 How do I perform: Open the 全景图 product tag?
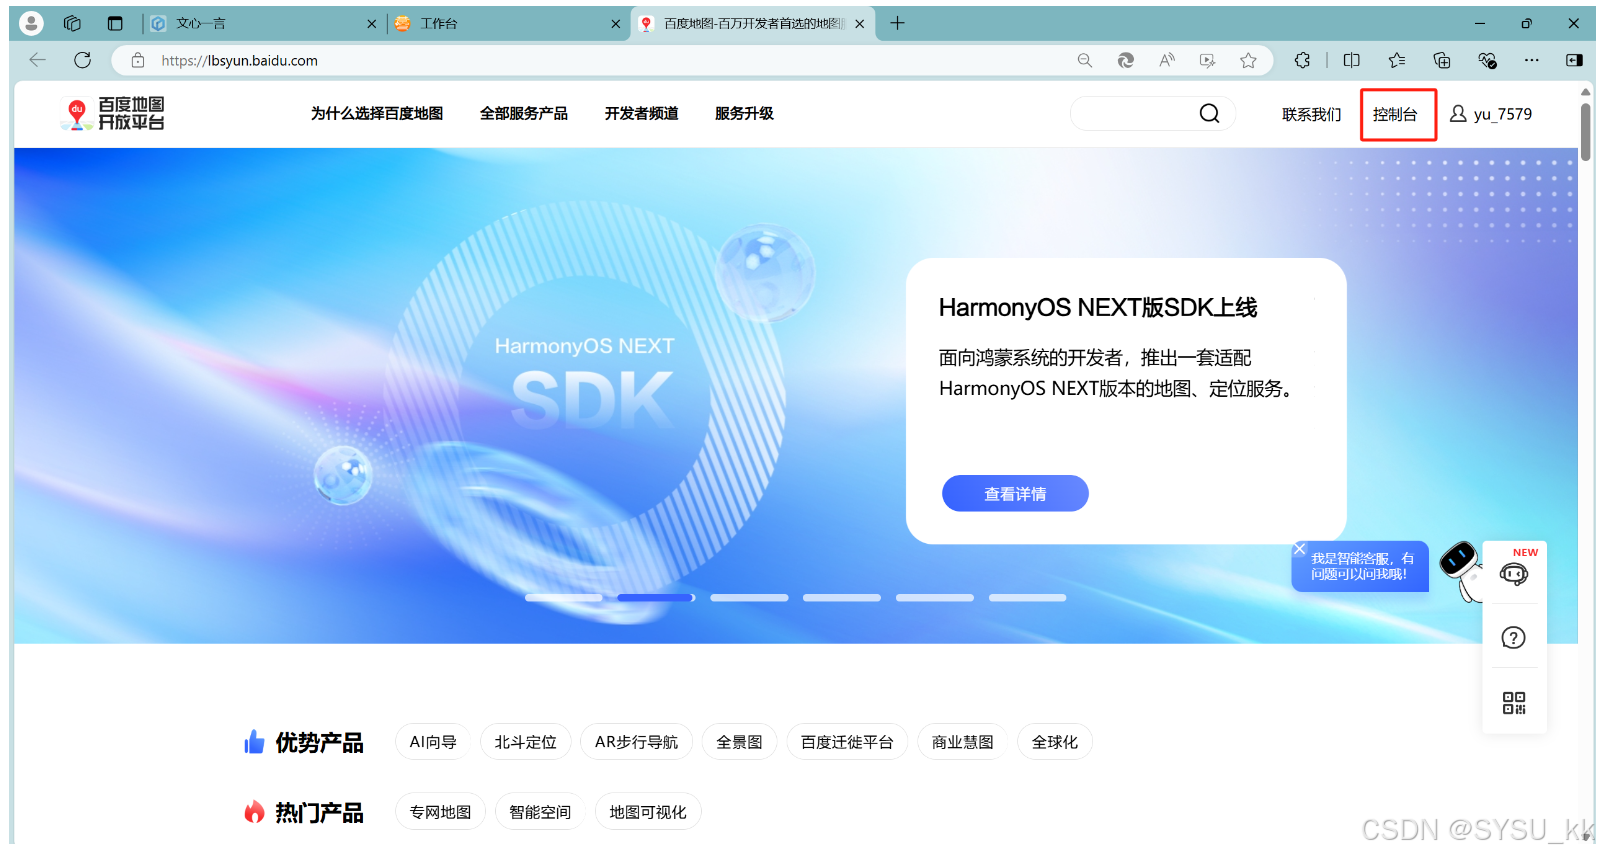click(739, 742)
